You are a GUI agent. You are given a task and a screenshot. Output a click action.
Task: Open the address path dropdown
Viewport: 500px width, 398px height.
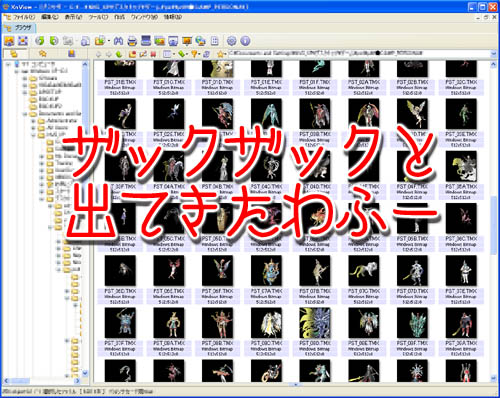494,53
